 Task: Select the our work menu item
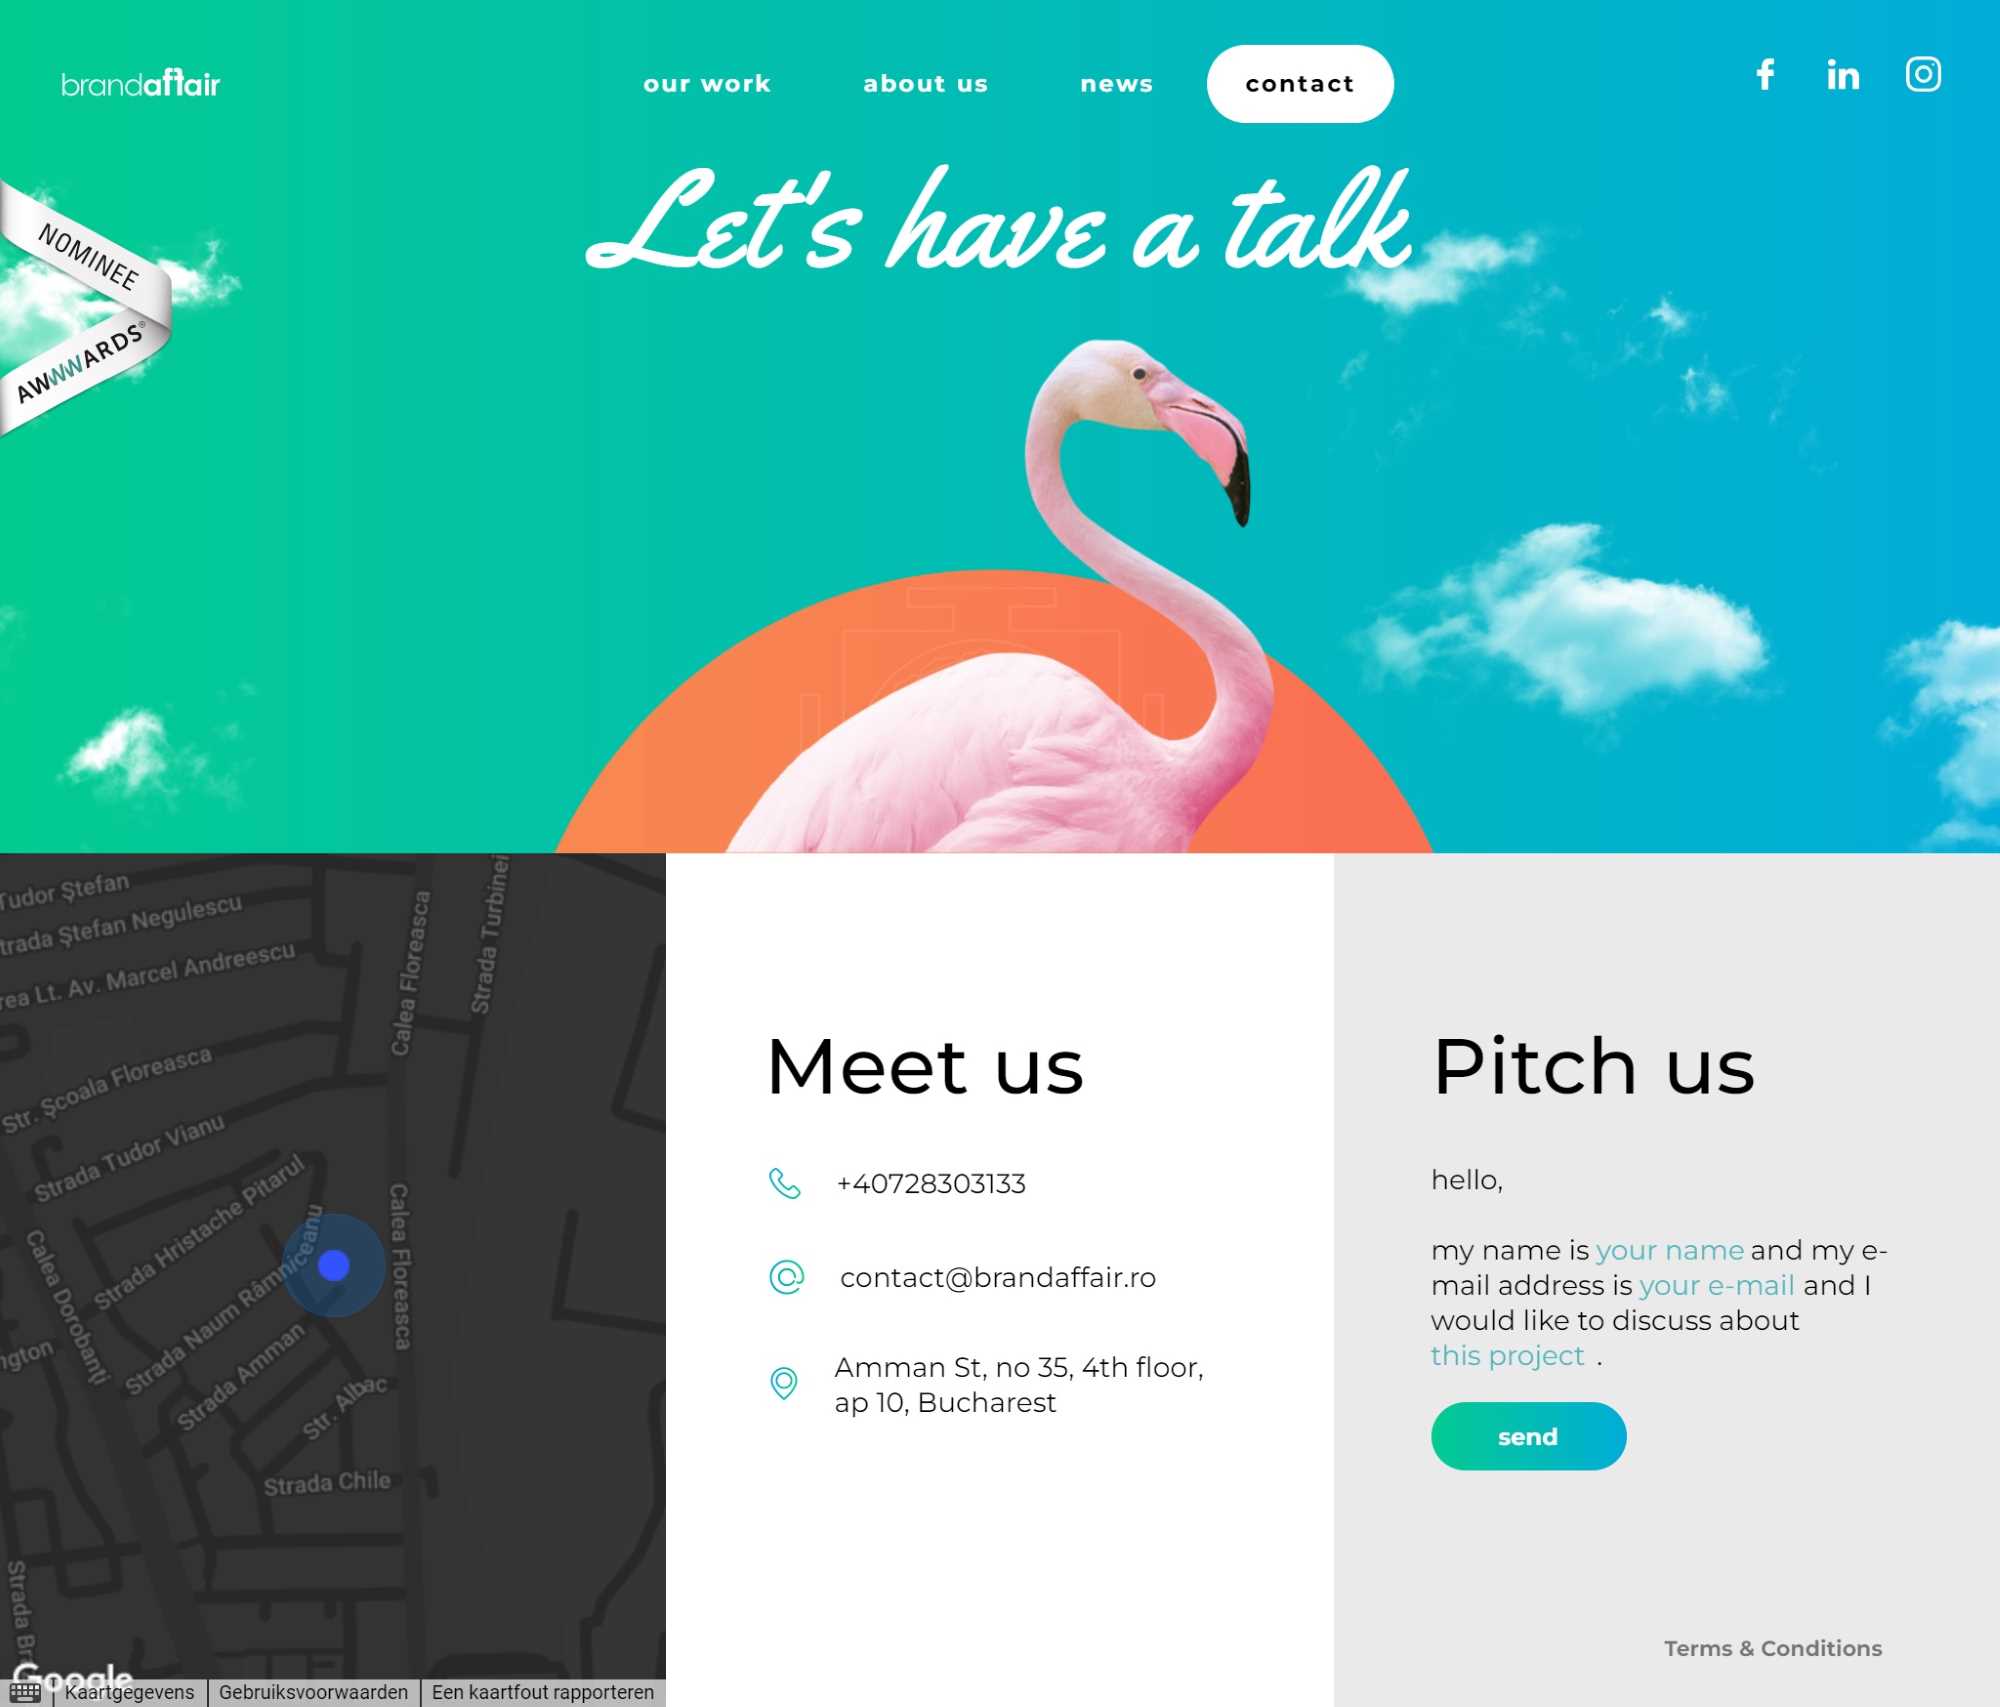706,83
